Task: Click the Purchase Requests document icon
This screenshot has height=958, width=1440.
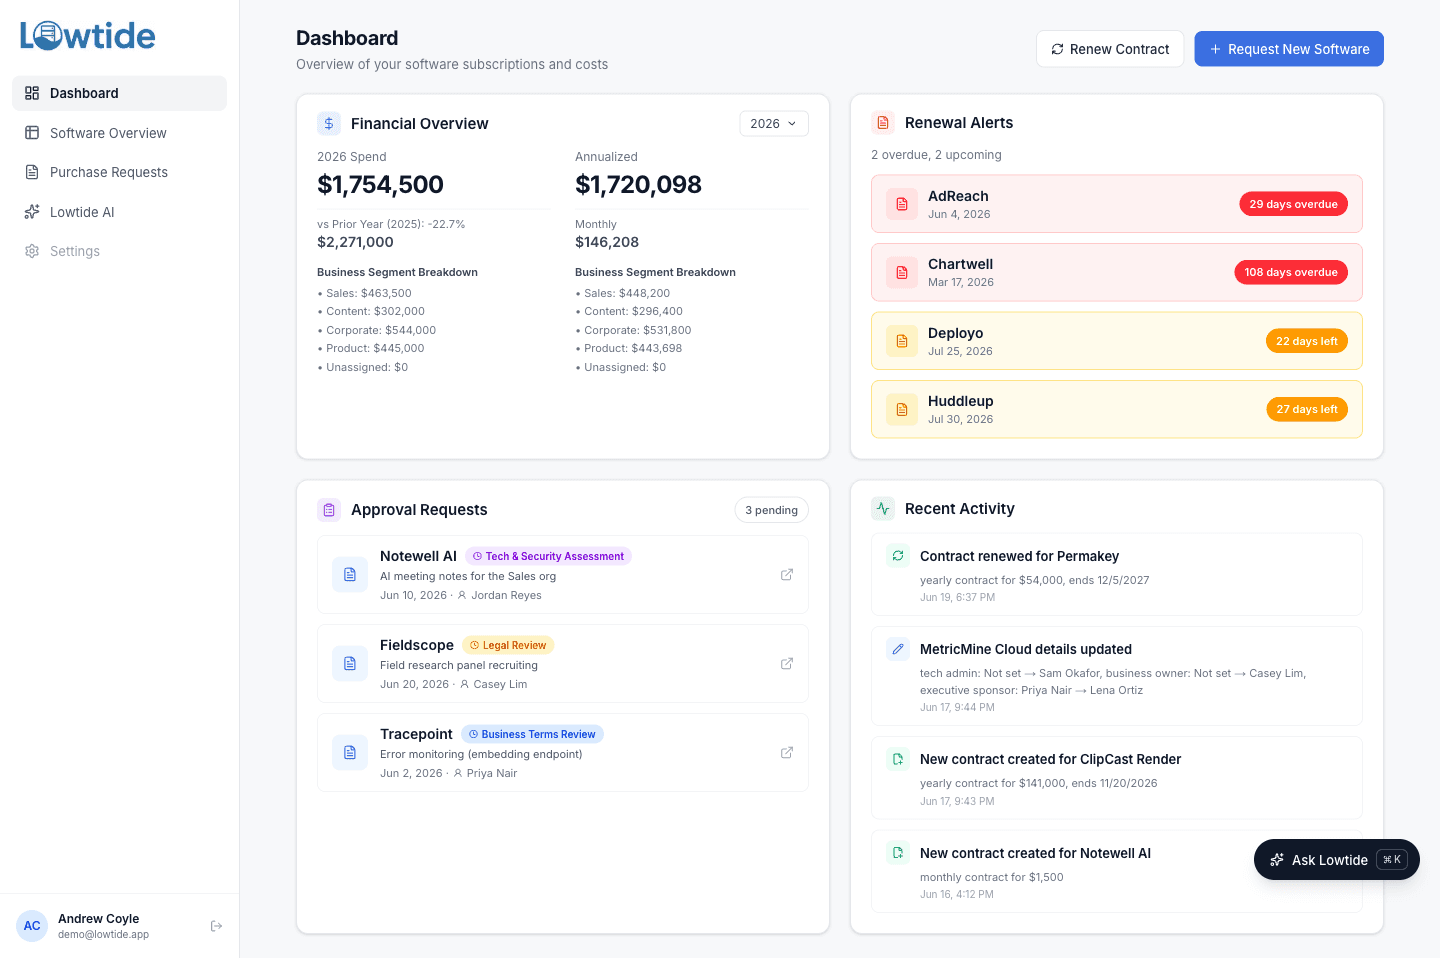Action: (x=32, y=172)
